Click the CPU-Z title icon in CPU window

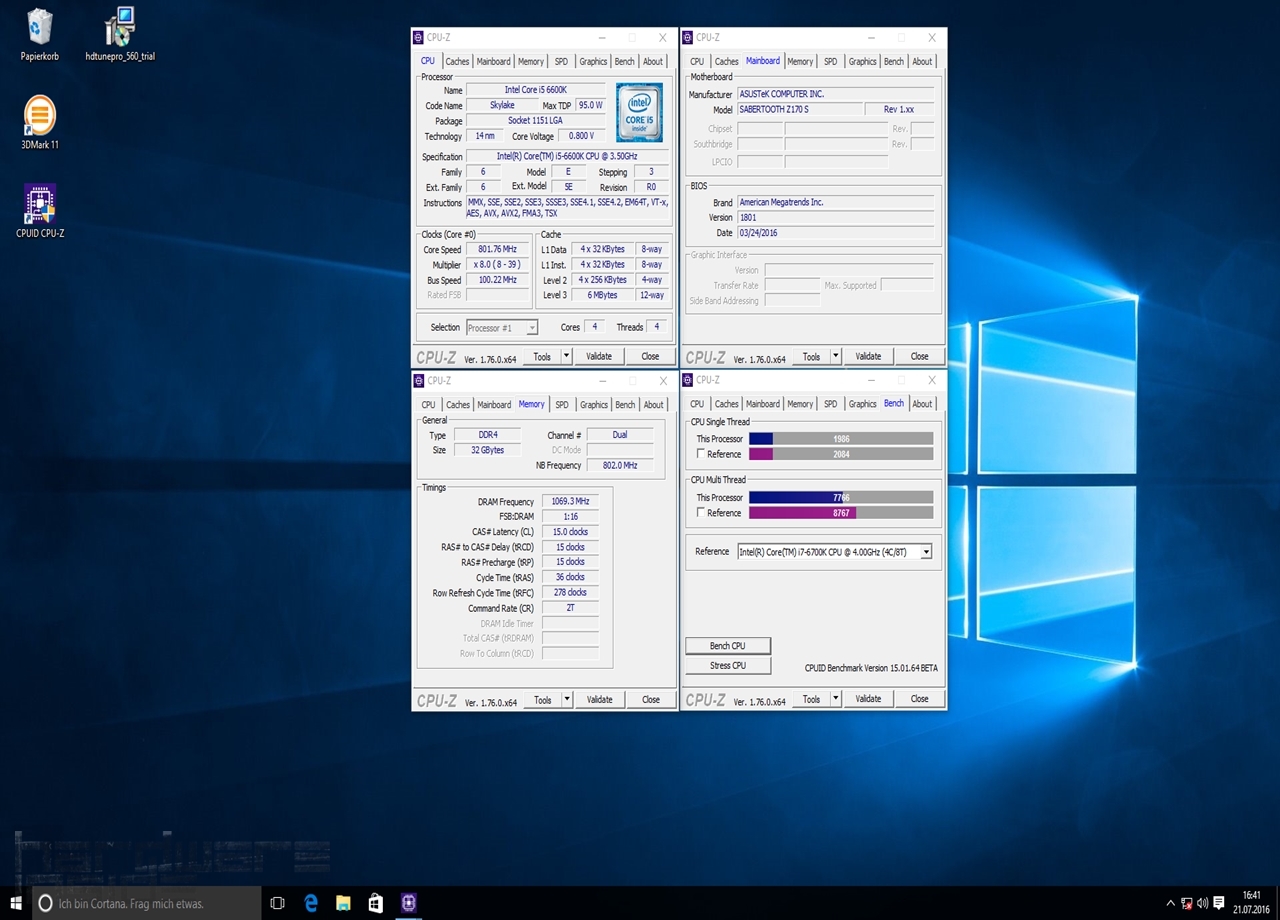(x=418, y=38)
